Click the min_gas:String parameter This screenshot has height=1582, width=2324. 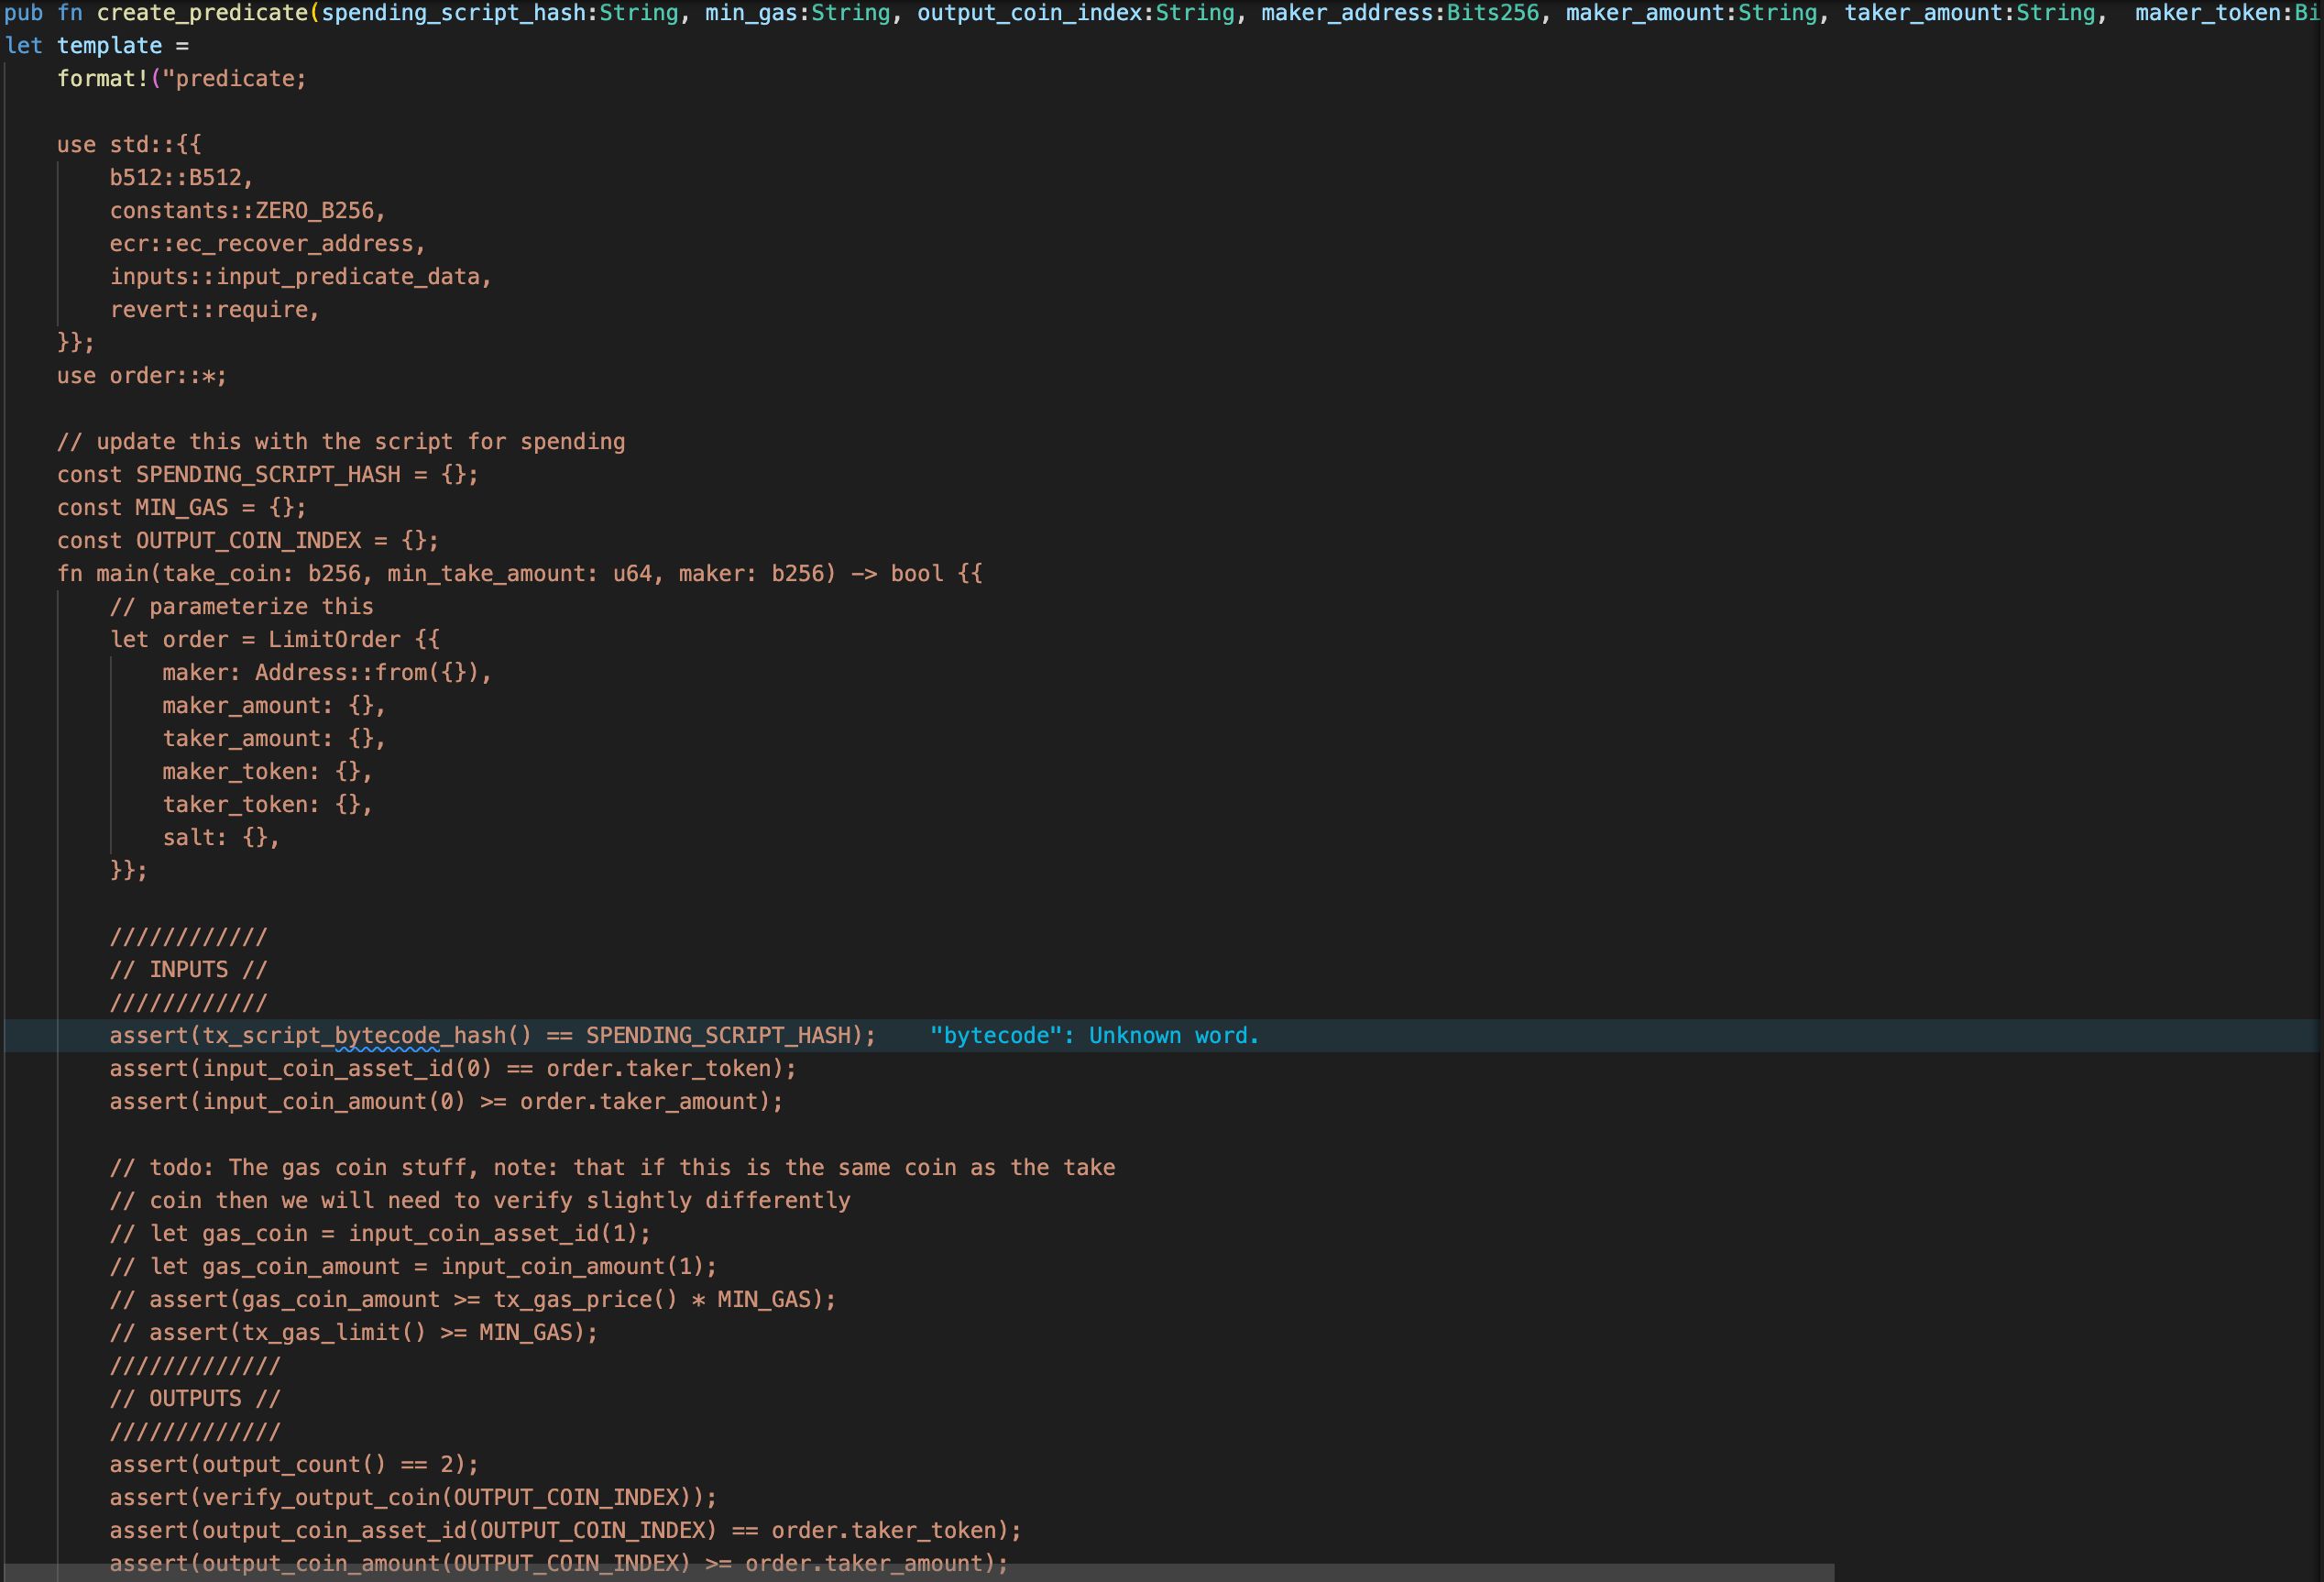pos(797,13)
